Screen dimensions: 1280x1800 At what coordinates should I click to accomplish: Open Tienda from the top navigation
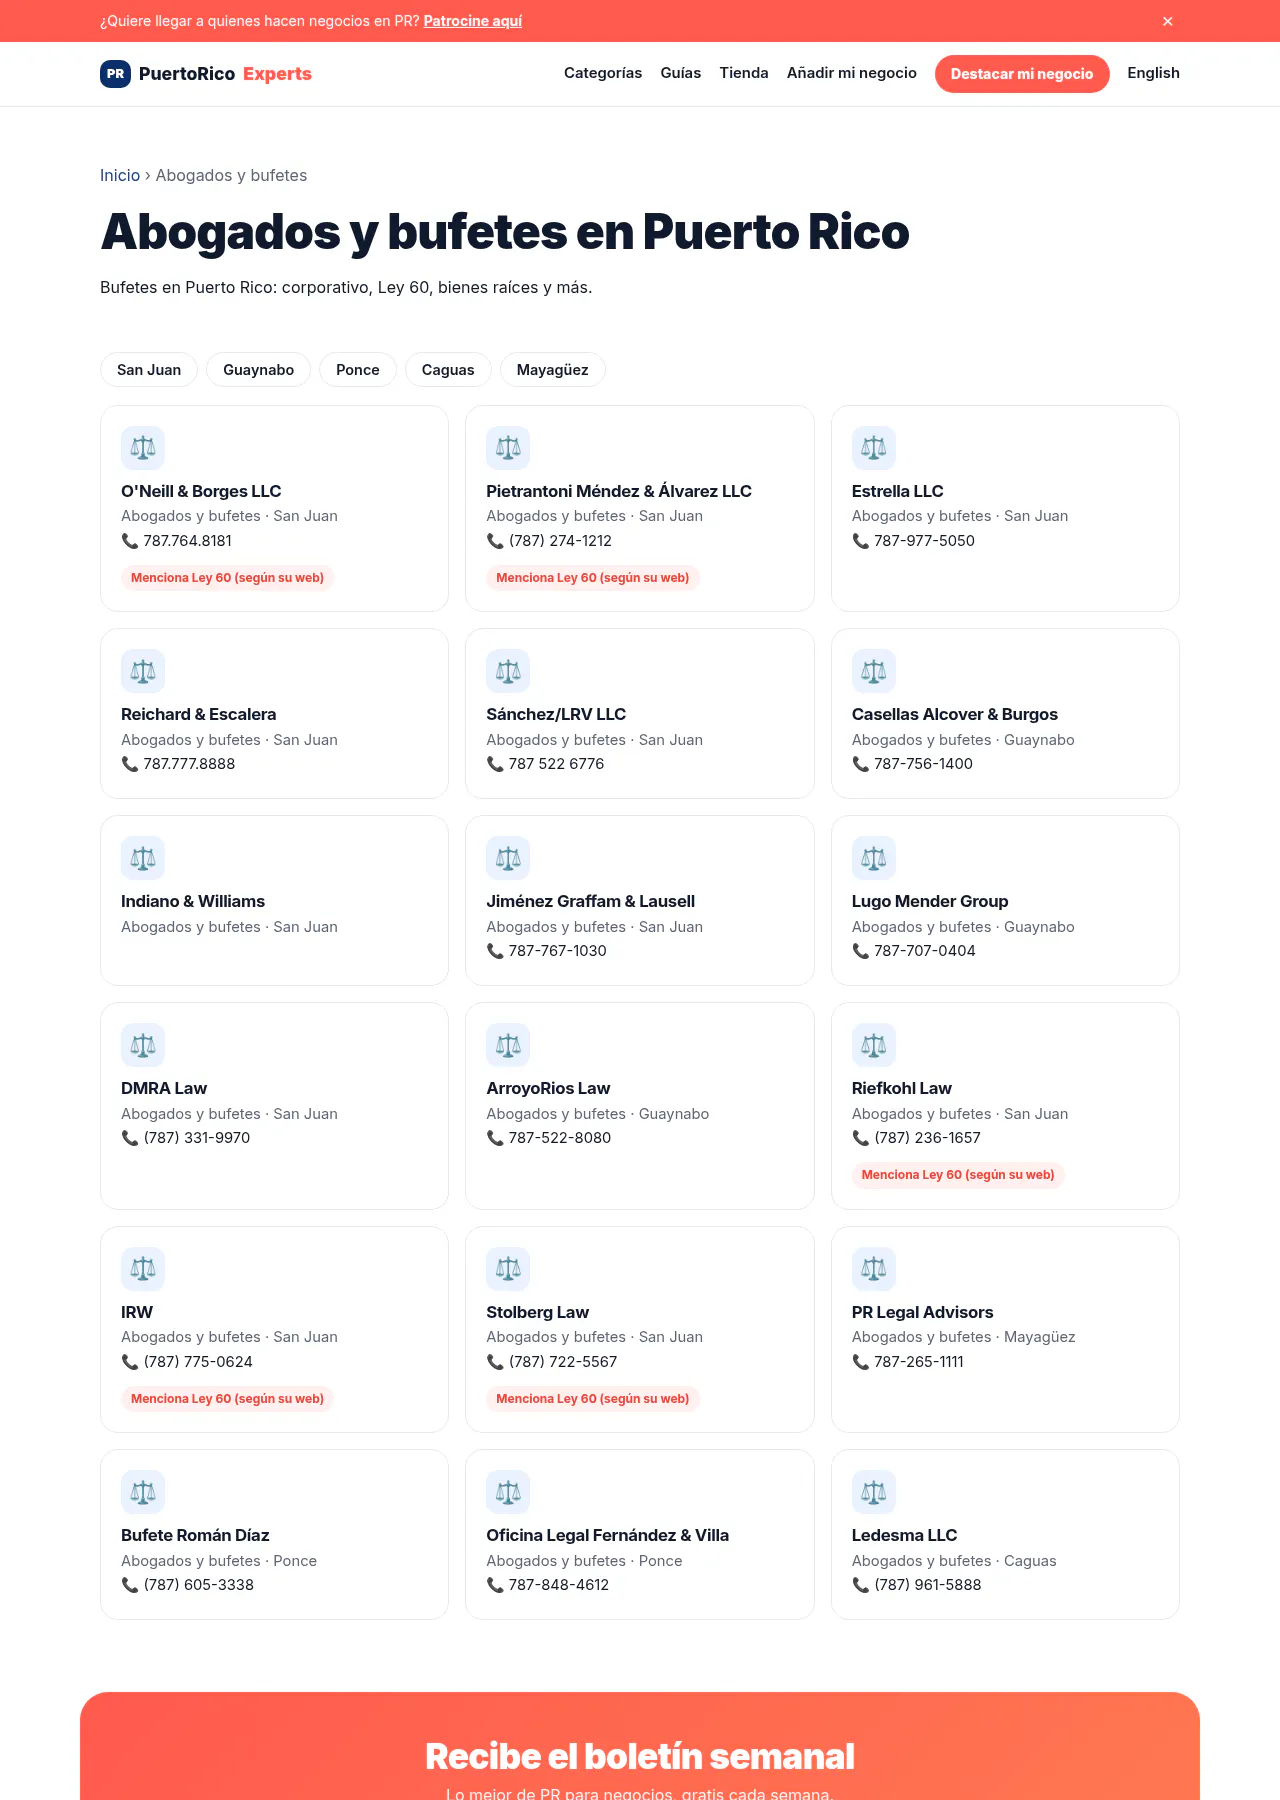pyautogui.click(x=744, y=73)
